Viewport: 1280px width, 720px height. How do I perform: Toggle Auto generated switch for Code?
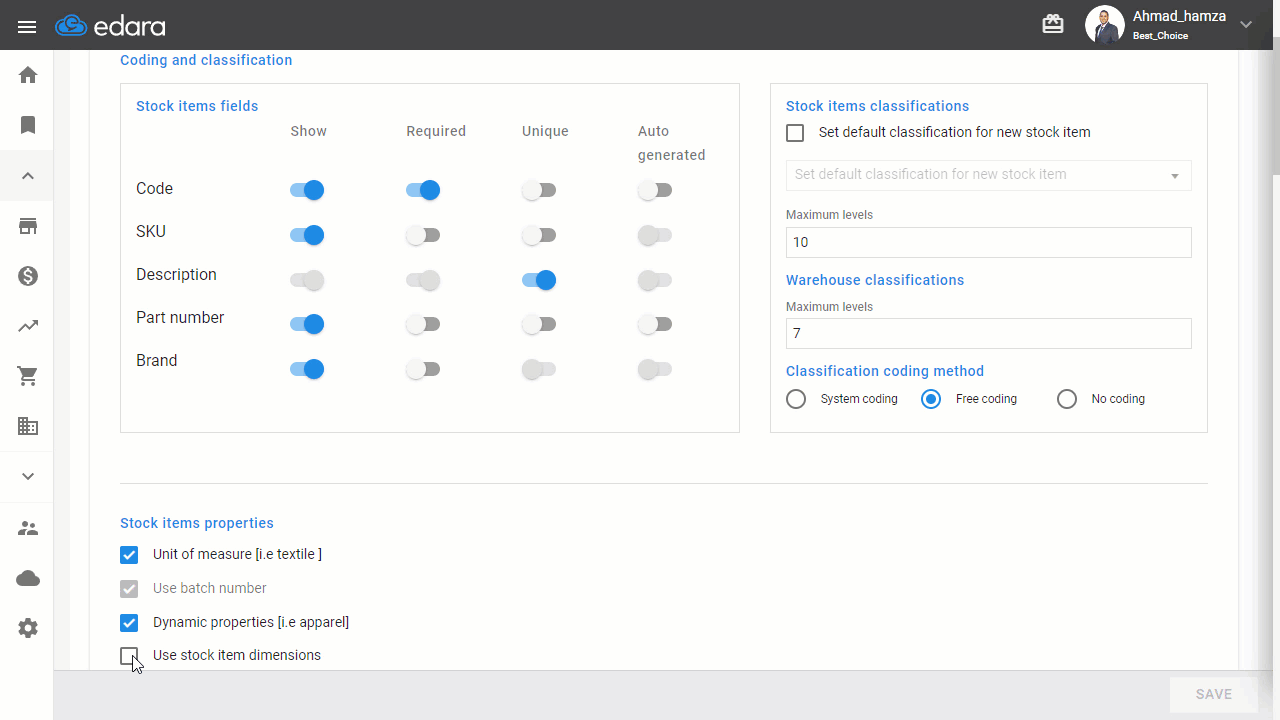(655, 190)
